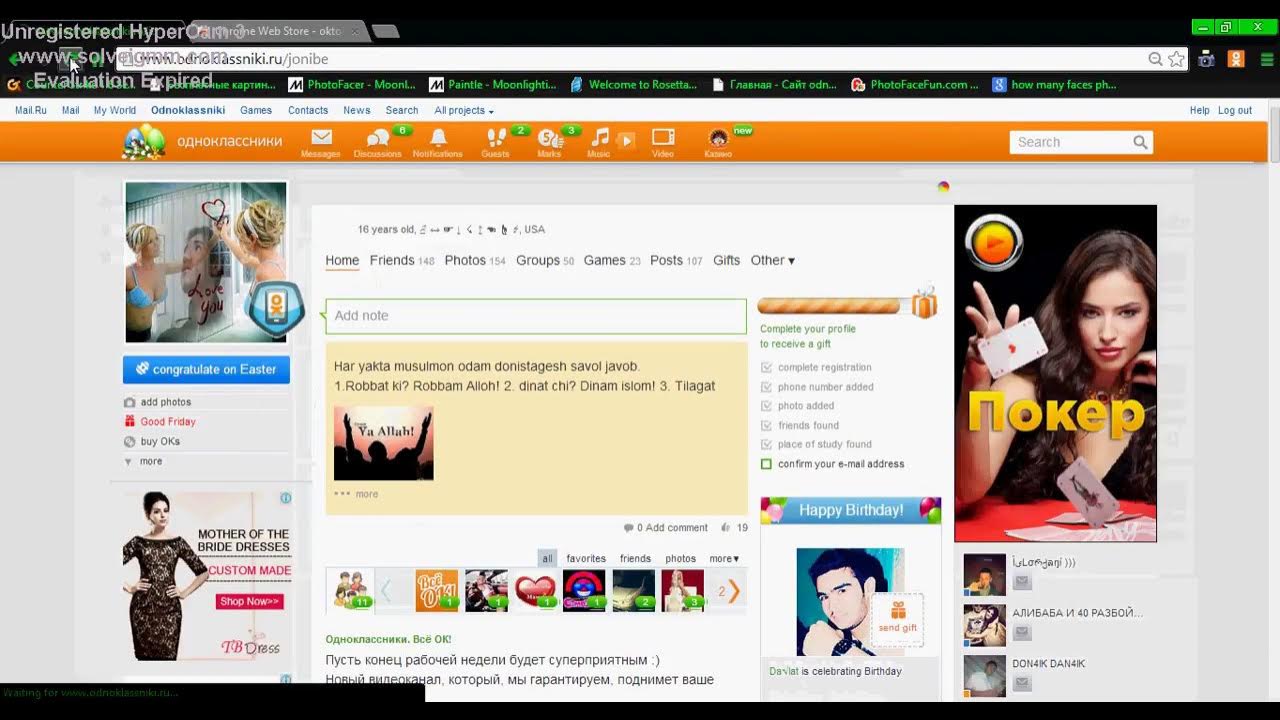Click the search magnifier in orange bar
This screenshot has width=1280, height=720.
(1140, 142)
